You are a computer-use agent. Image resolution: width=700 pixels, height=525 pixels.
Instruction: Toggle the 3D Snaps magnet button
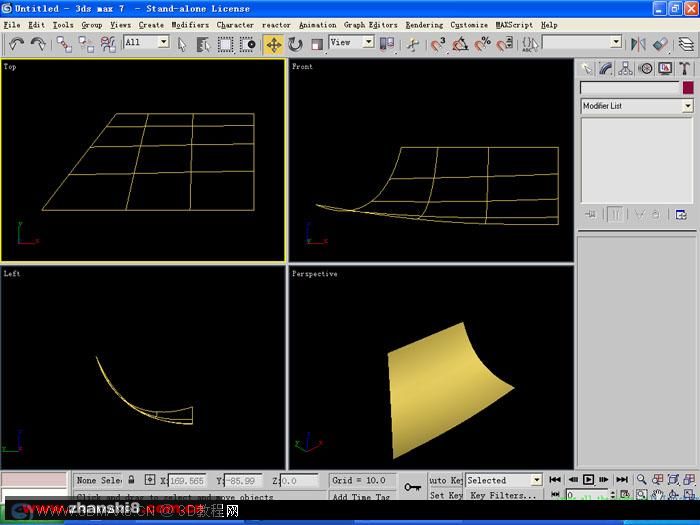[x=438, y=44]
